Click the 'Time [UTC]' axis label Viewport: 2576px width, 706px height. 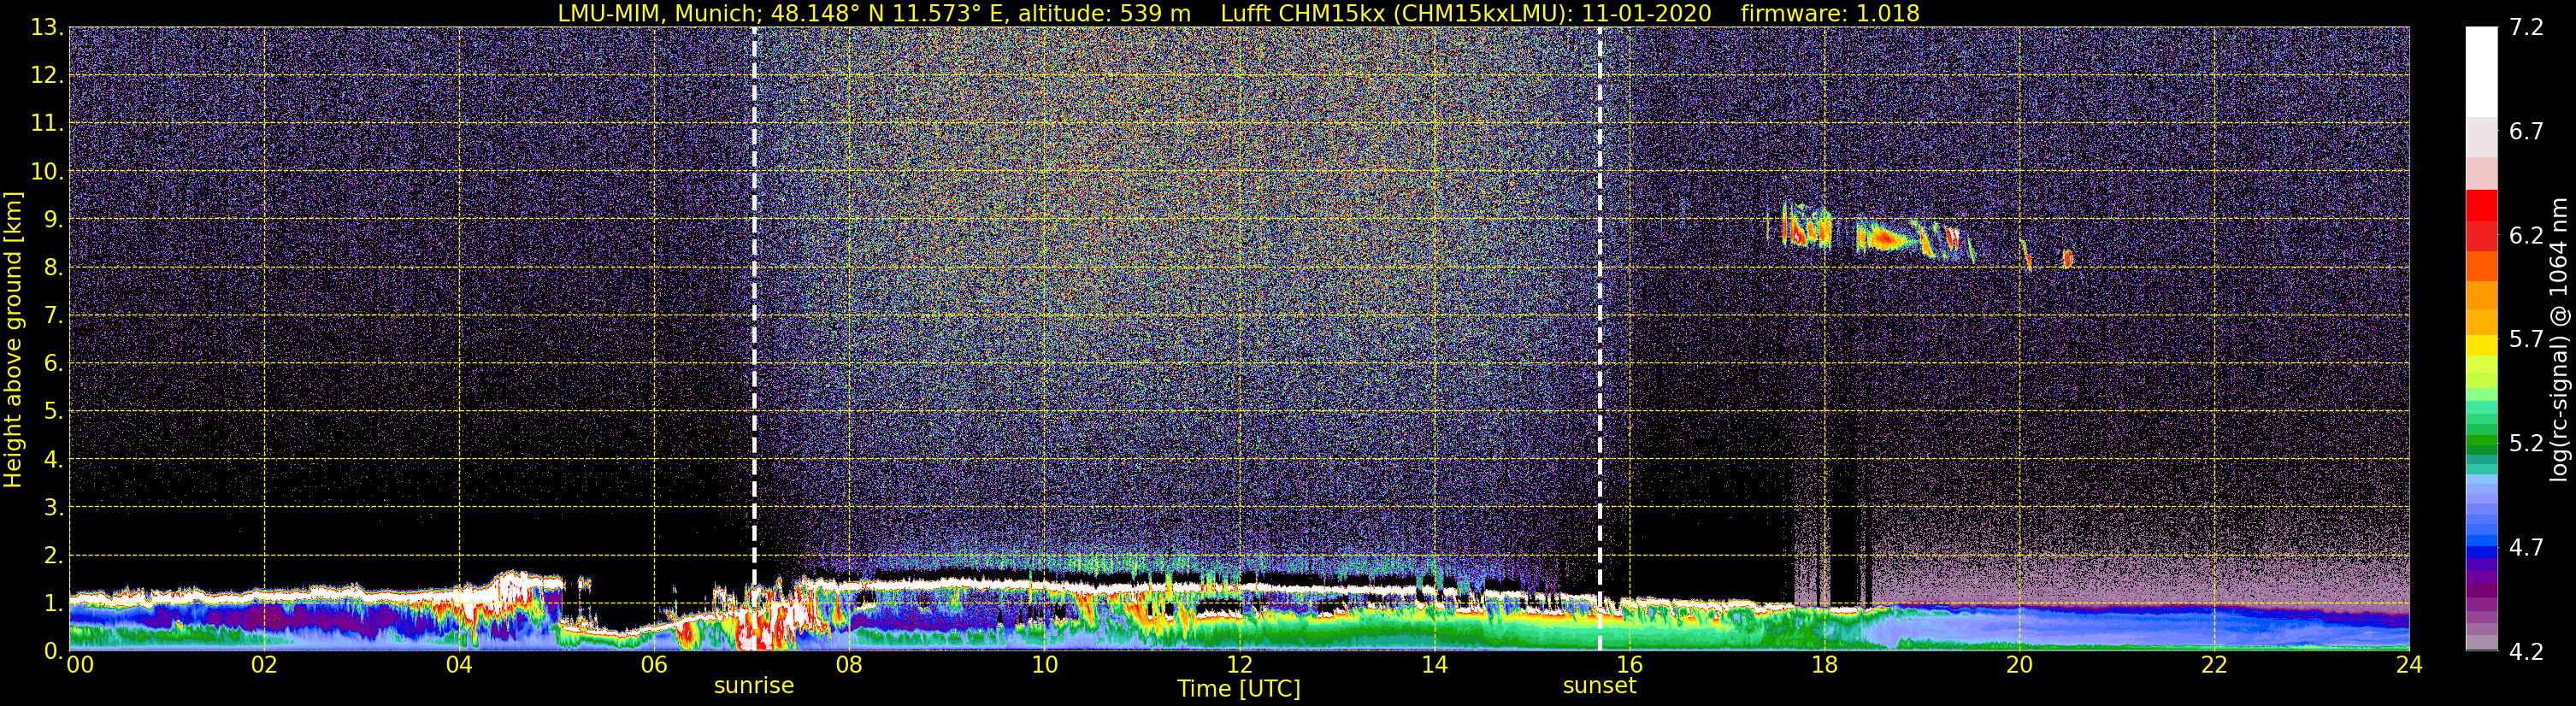1239,689
